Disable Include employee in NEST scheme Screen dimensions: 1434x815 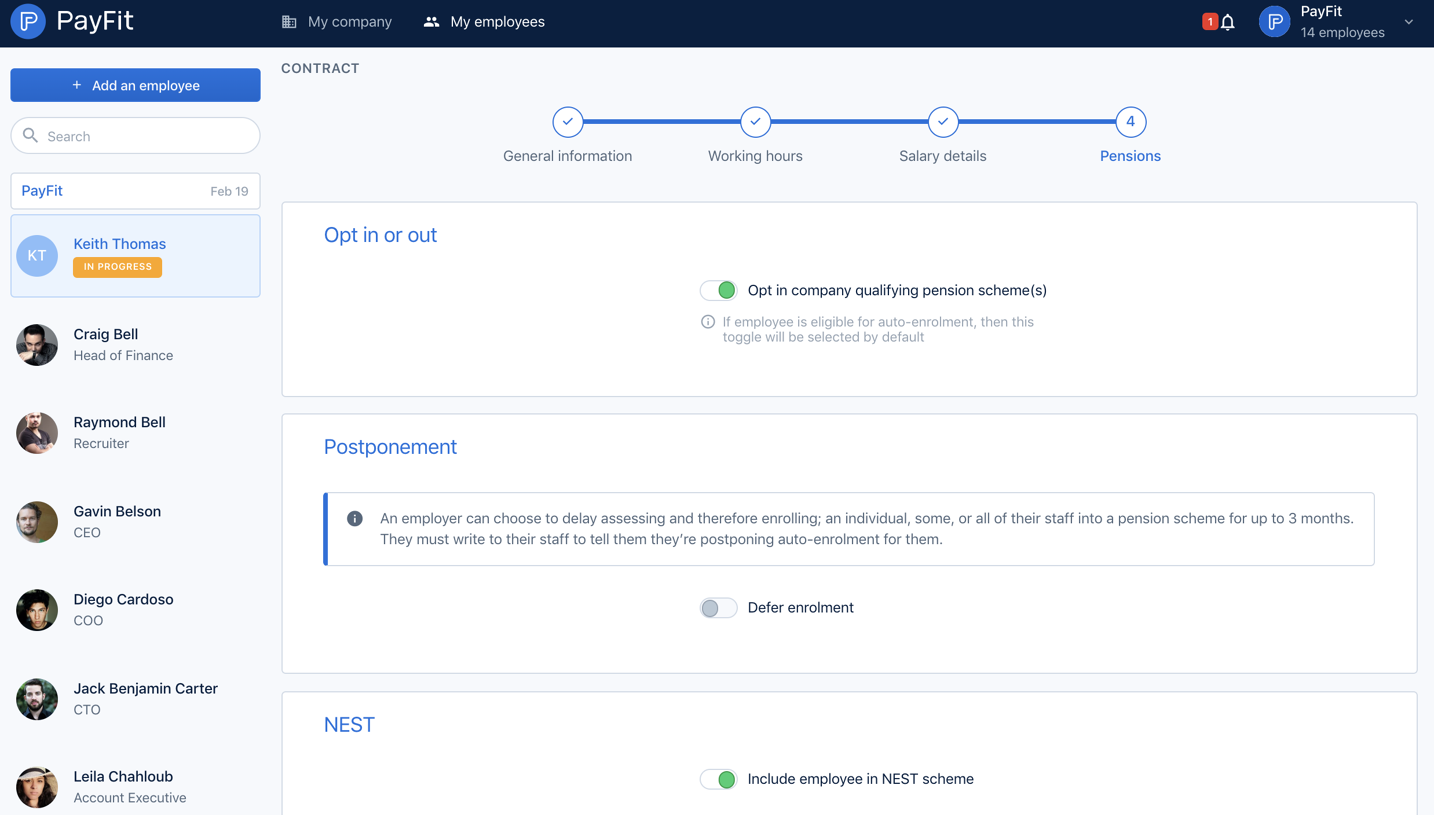pos(718,779)
